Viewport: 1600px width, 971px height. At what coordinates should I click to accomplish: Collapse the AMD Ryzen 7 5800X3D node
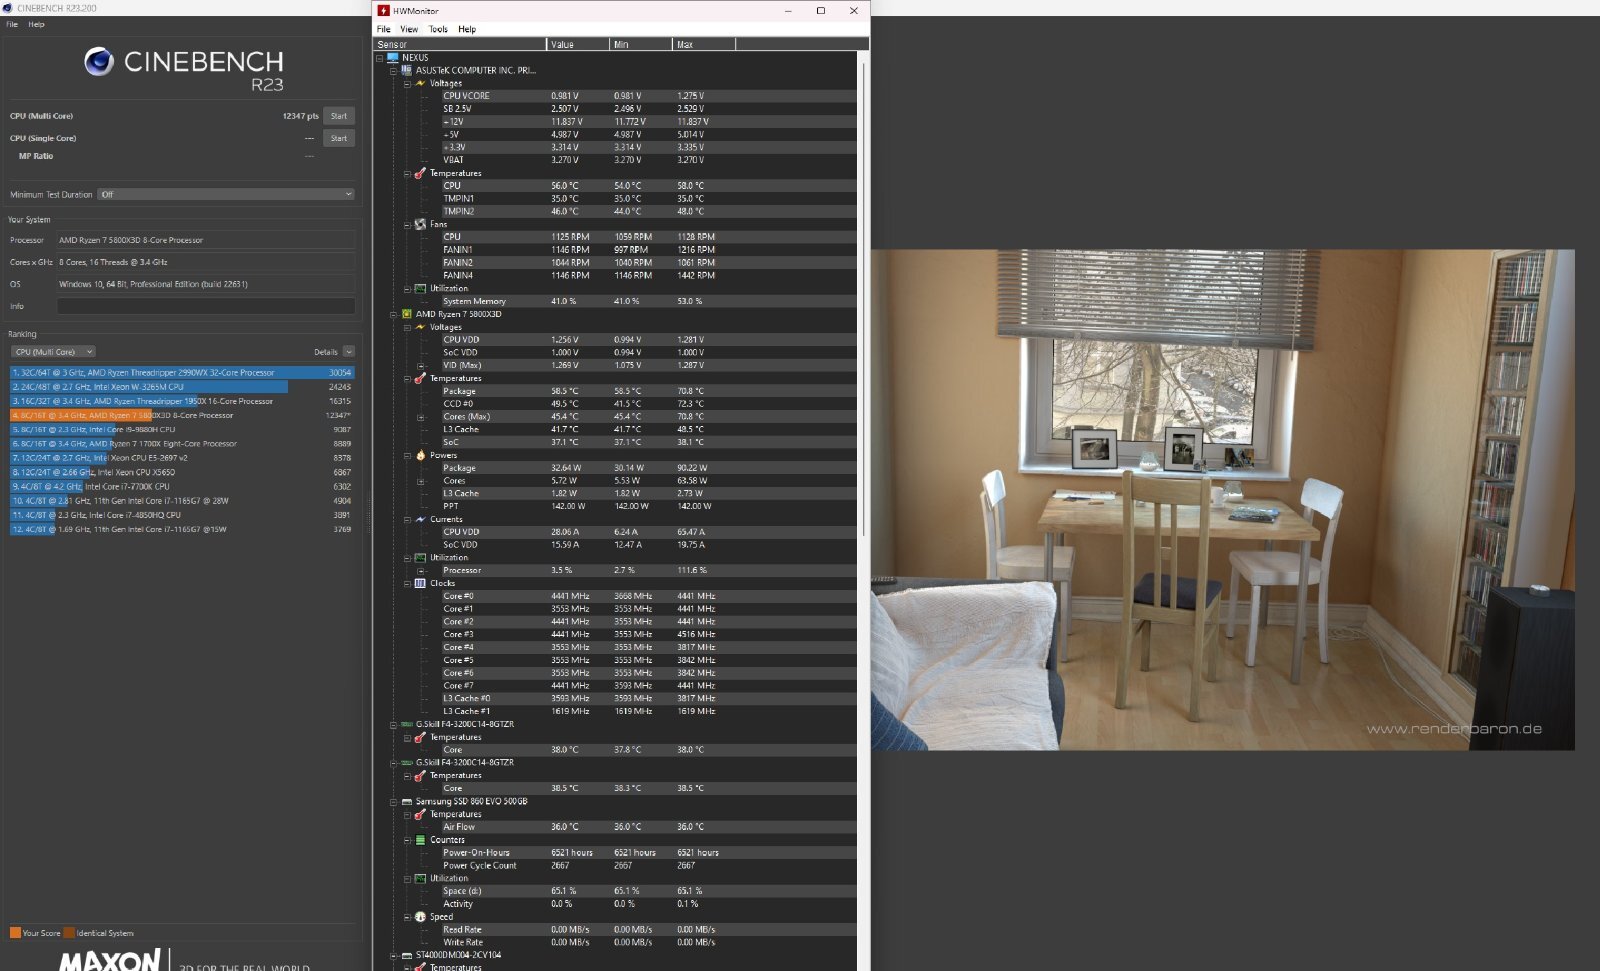point(393,314)
